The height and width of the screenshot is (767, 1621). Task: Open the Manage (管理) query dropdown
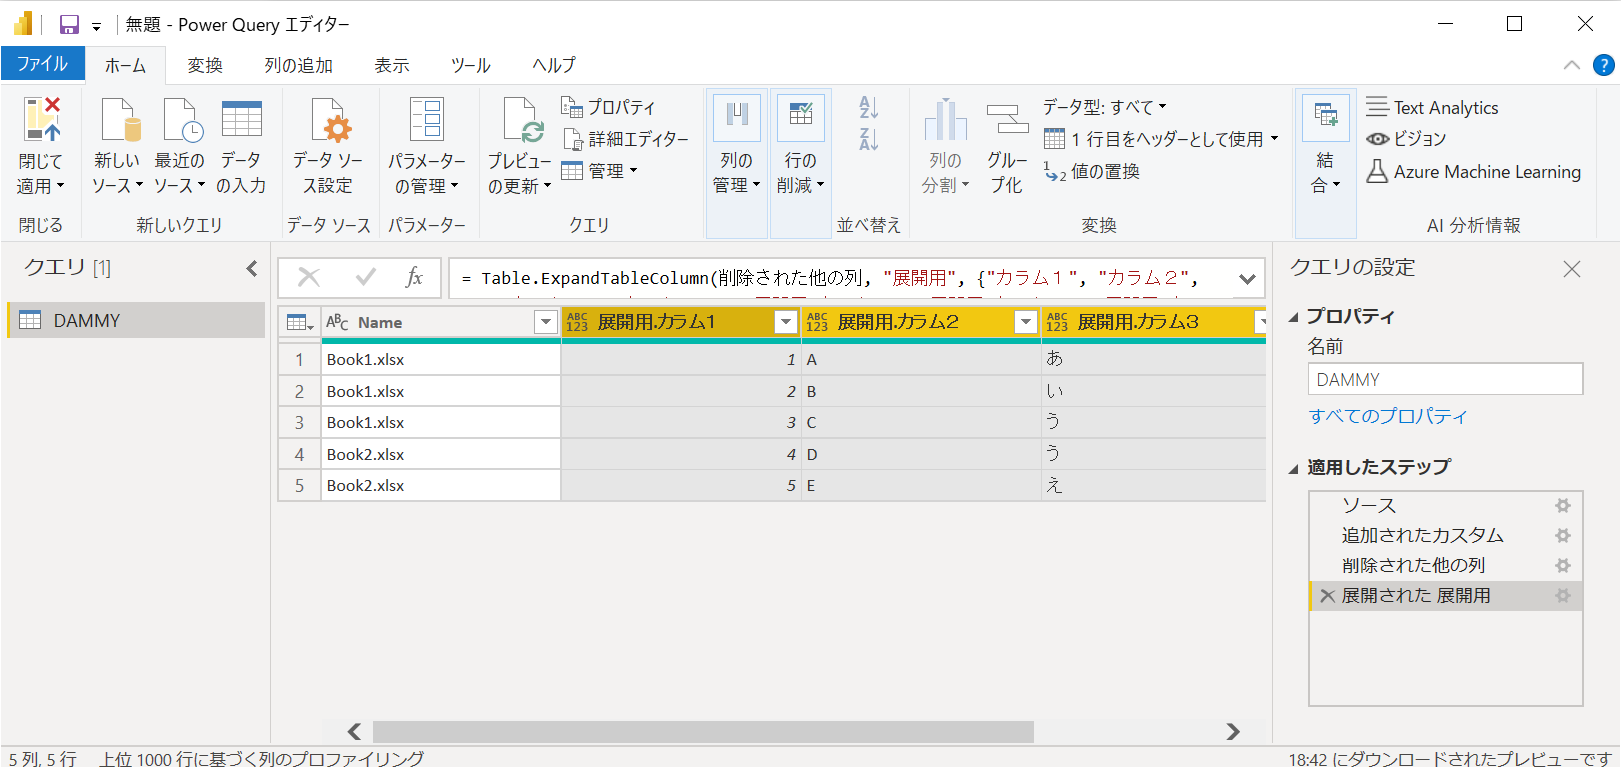coord(599,171)
